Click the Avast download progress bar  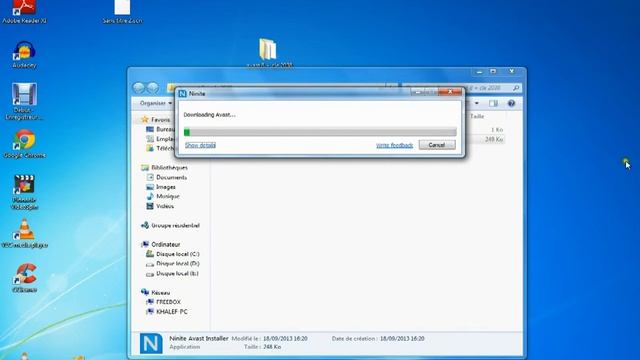coord(320,132)
